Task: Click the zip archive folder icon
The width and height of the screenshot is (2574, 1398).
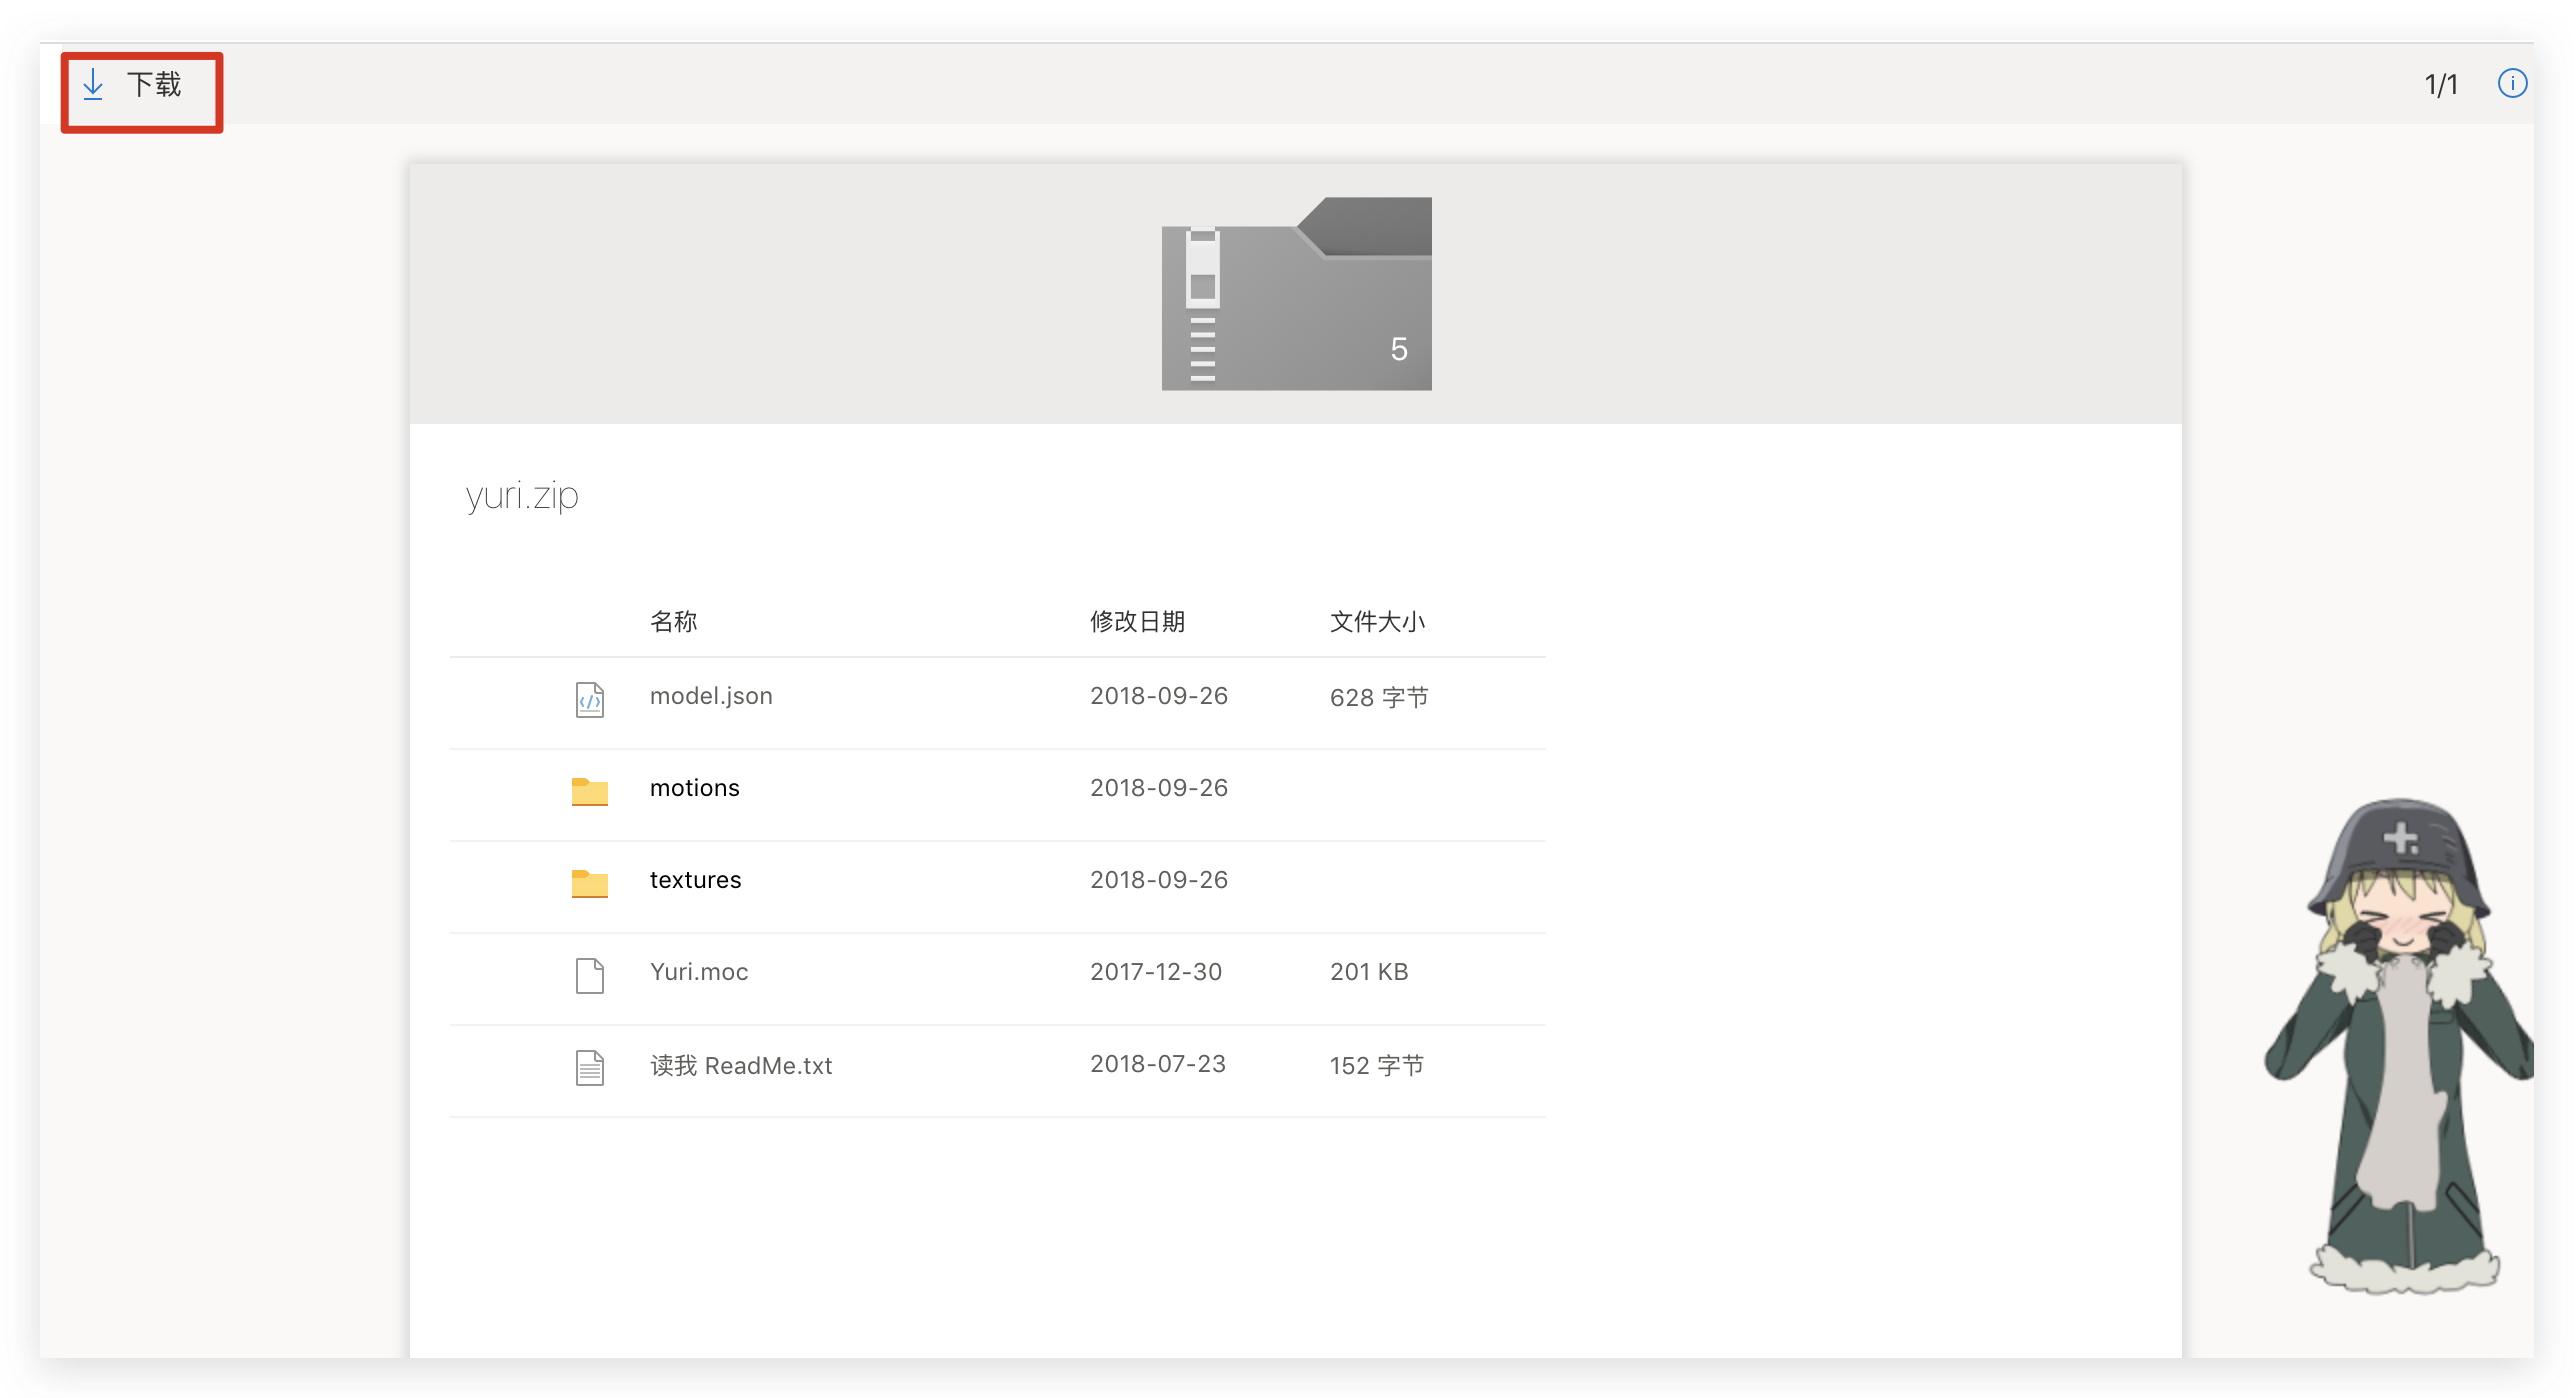Action: (1296, 294)
